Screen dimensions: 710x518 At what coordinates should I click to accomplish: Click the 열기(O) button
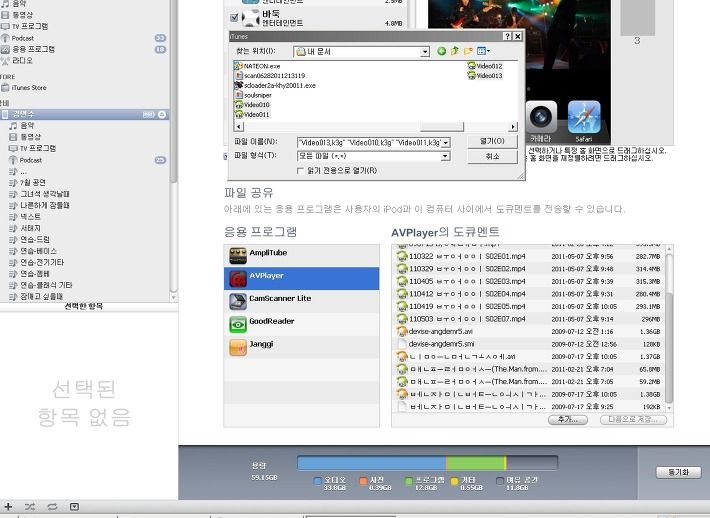pos(492,142)
